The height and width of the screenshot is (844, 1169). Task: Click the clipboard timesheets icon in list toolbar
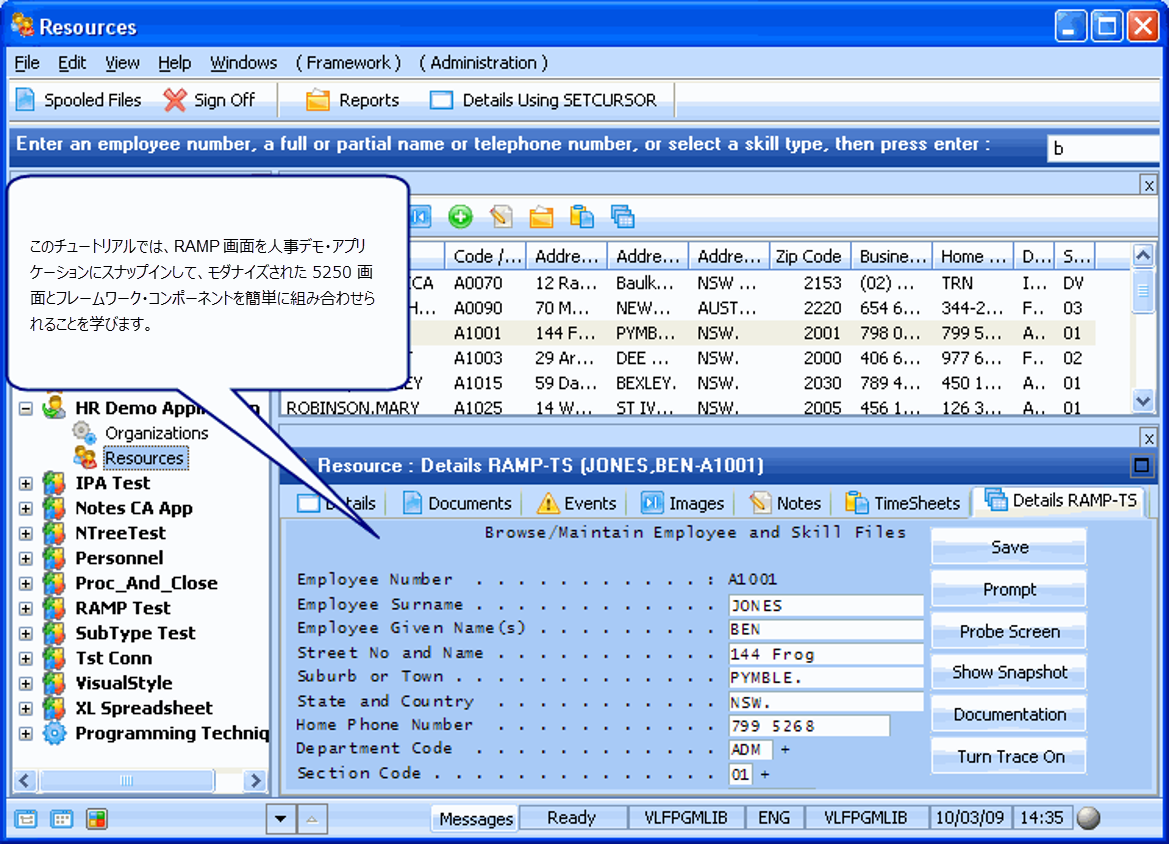[582, 217]
